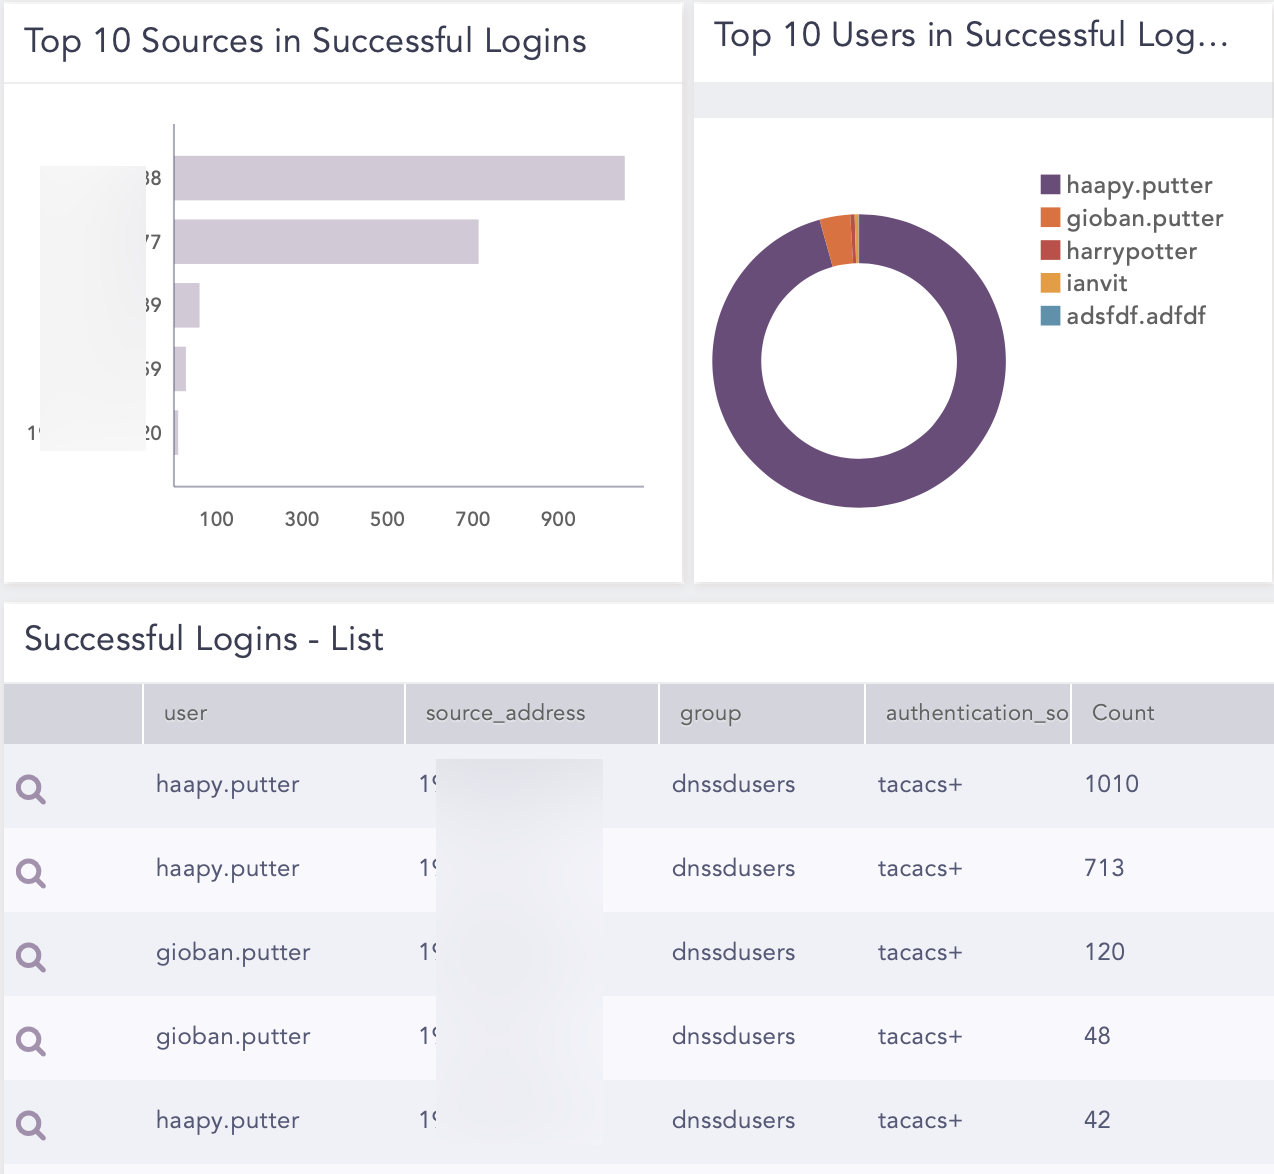This screenshot has height=1174, width=1274.
Task: Select second-longest bar in sources chart
Action: 326,242
